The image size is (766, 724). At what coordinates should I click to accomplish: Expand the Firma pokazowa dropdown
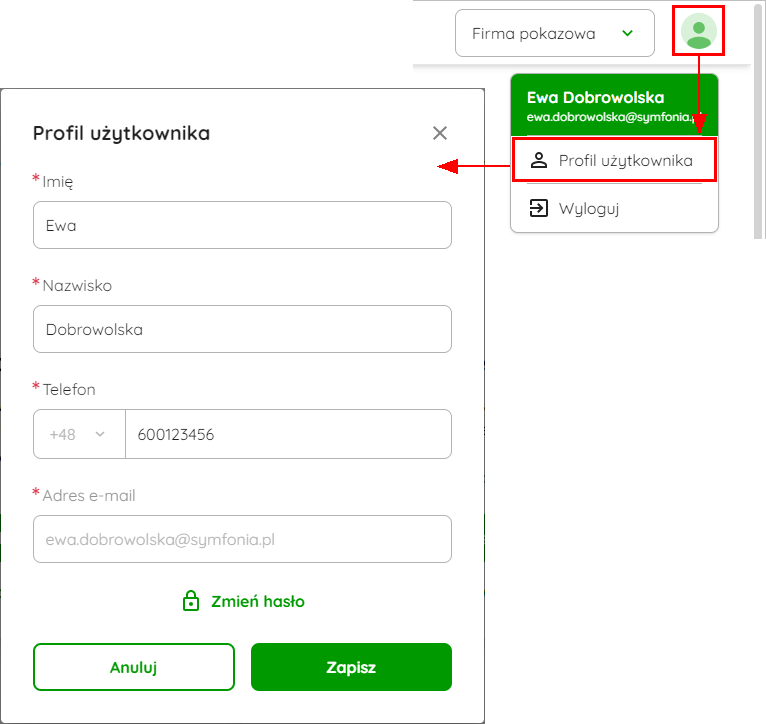tap(554, 33)
